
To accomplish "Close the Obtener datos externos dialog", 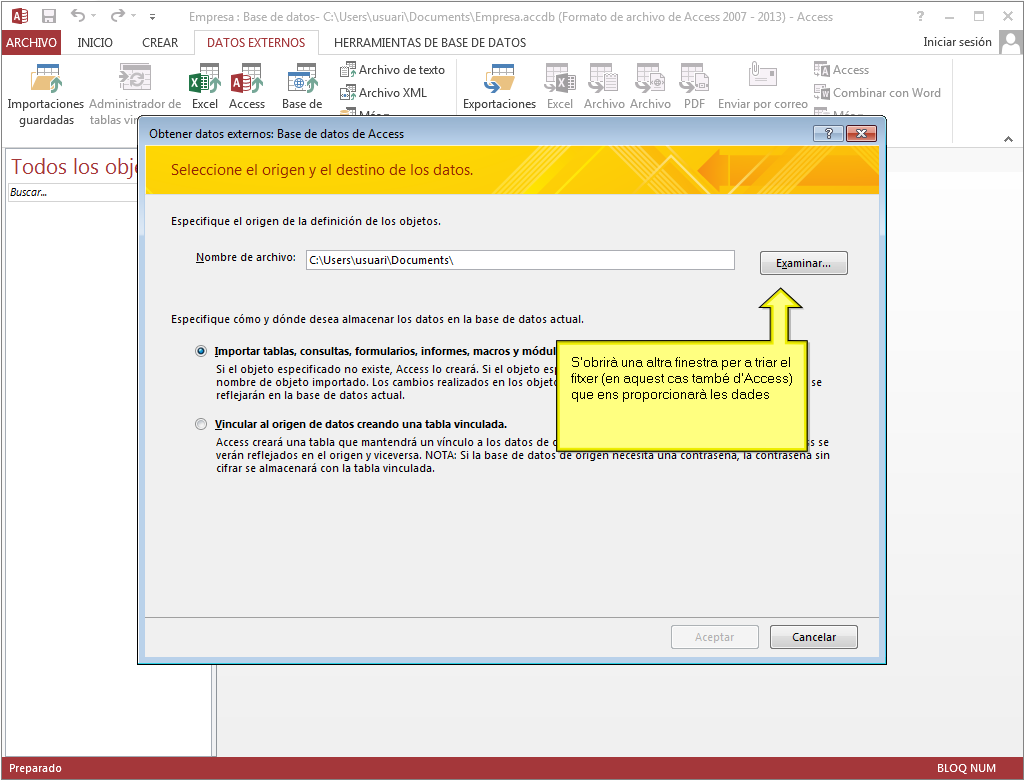I will pos(861,133).
